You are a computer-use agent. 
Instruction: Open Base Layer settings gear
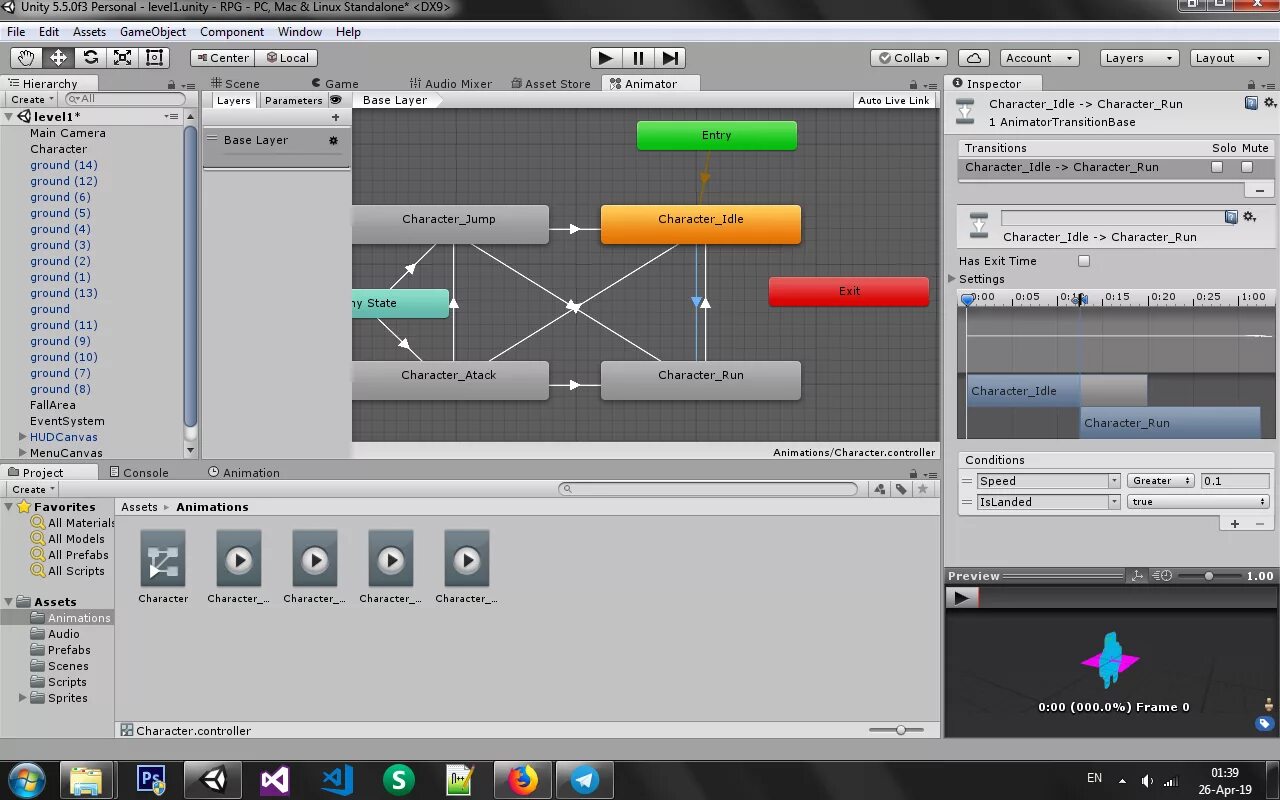(x=333, y=141)
